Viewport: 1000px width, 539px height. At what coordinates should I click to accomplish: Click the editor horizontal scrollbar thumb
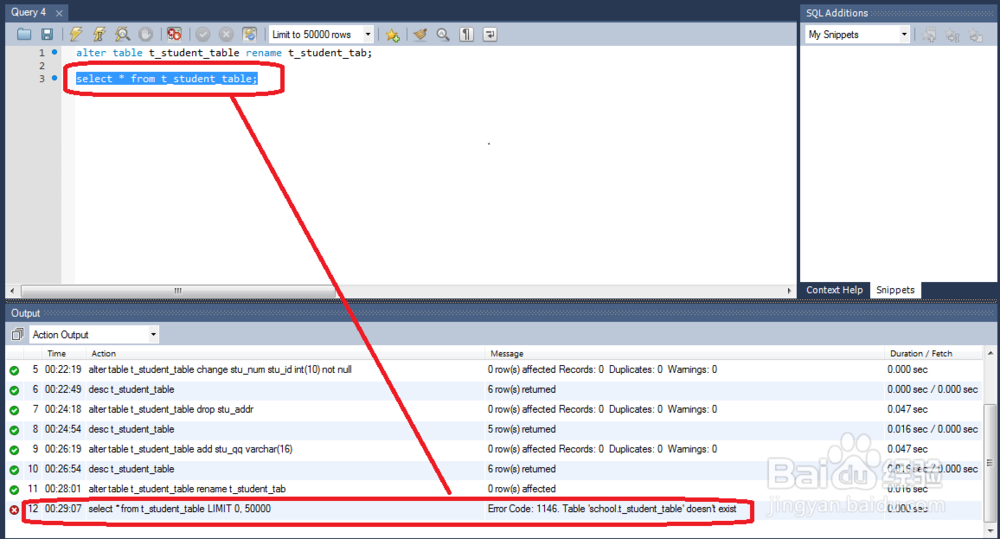(178, 290)
